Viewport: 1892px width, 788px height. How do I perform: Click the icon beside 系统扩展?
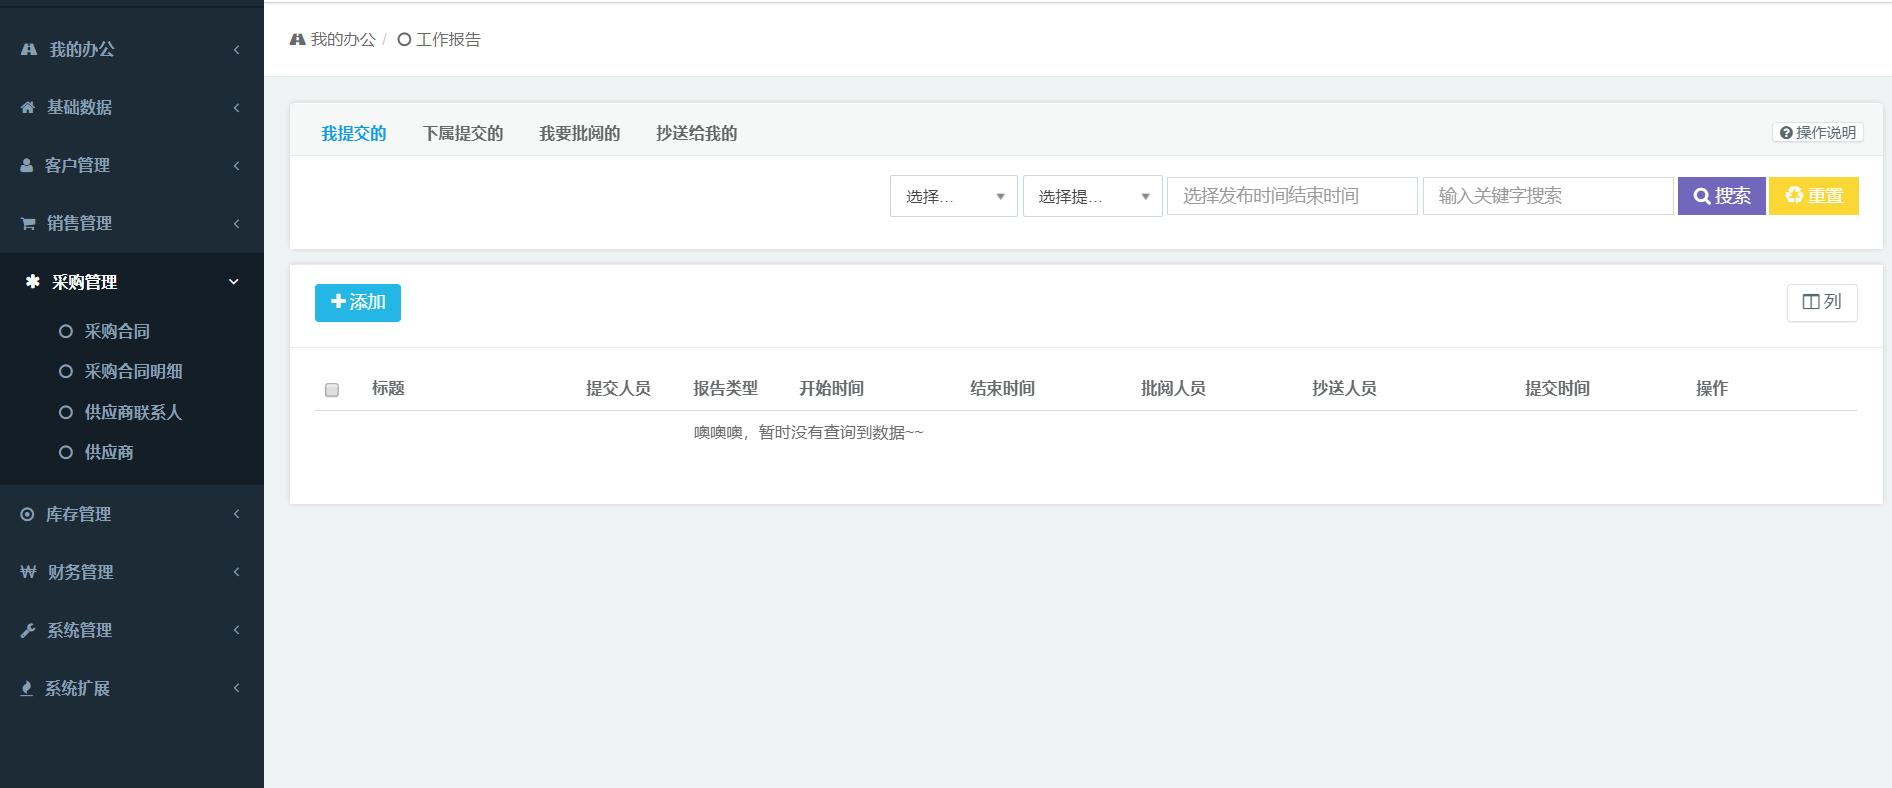27,688
